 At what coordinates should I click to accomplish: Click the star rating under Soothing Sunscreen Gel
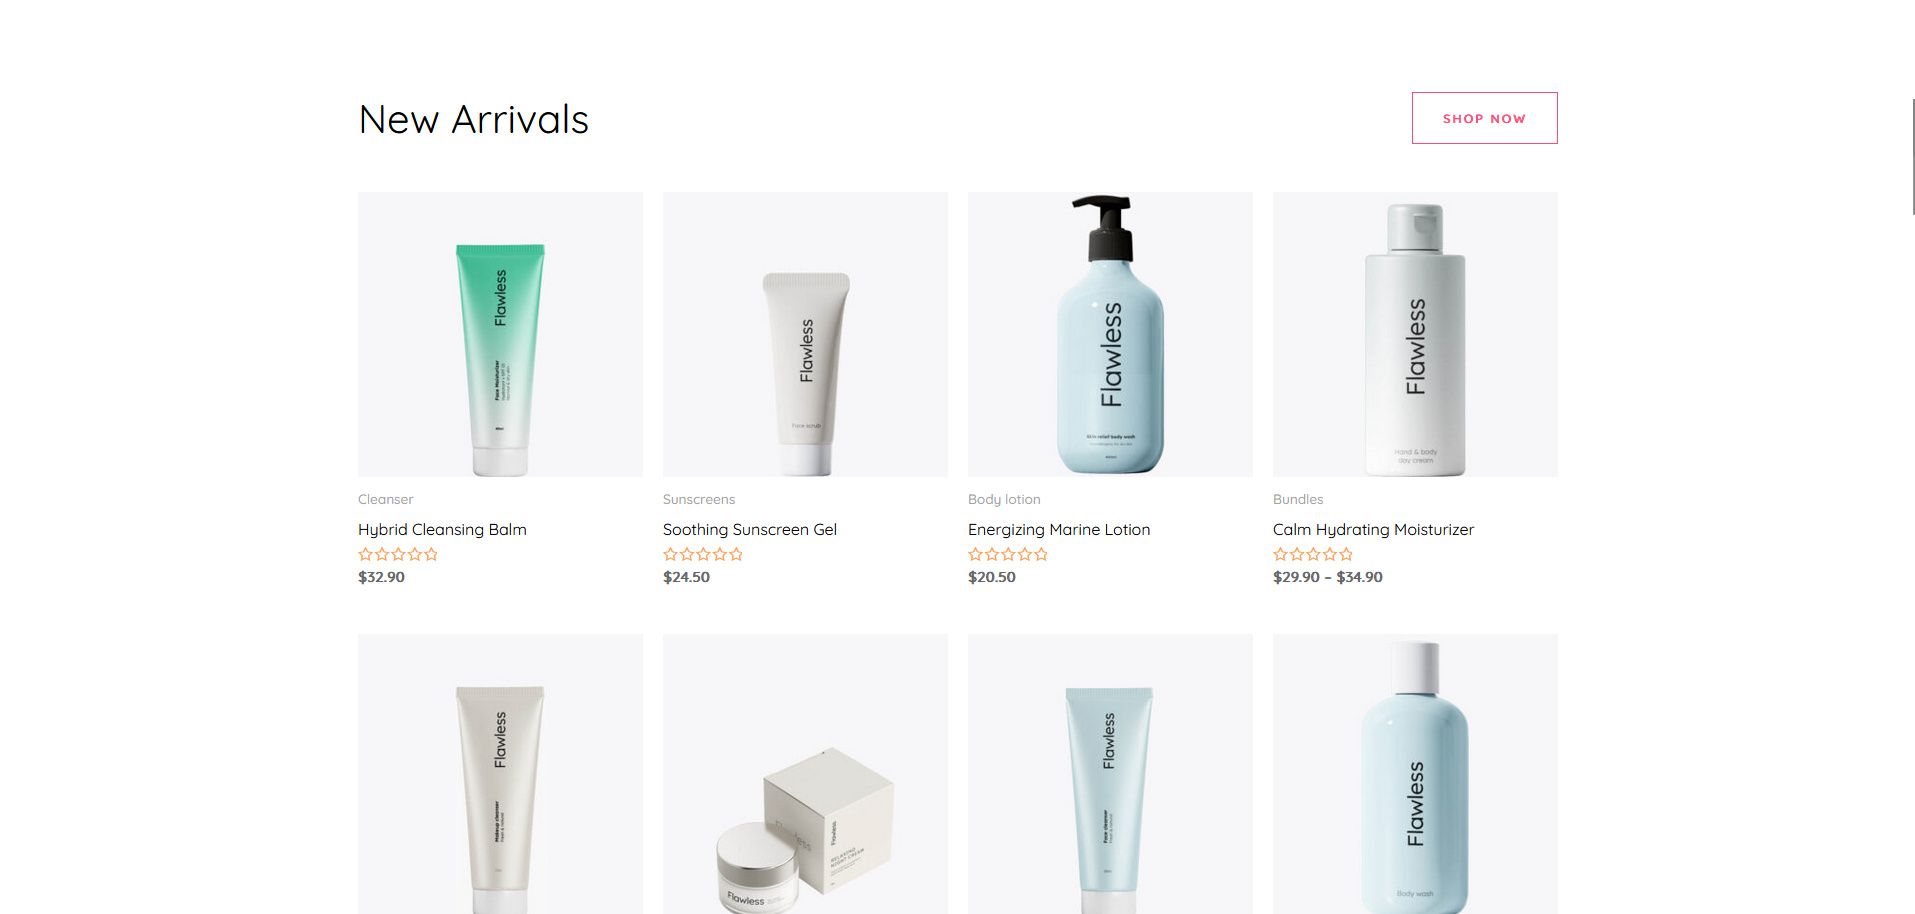pyautogui.click(x=703, y=554)
